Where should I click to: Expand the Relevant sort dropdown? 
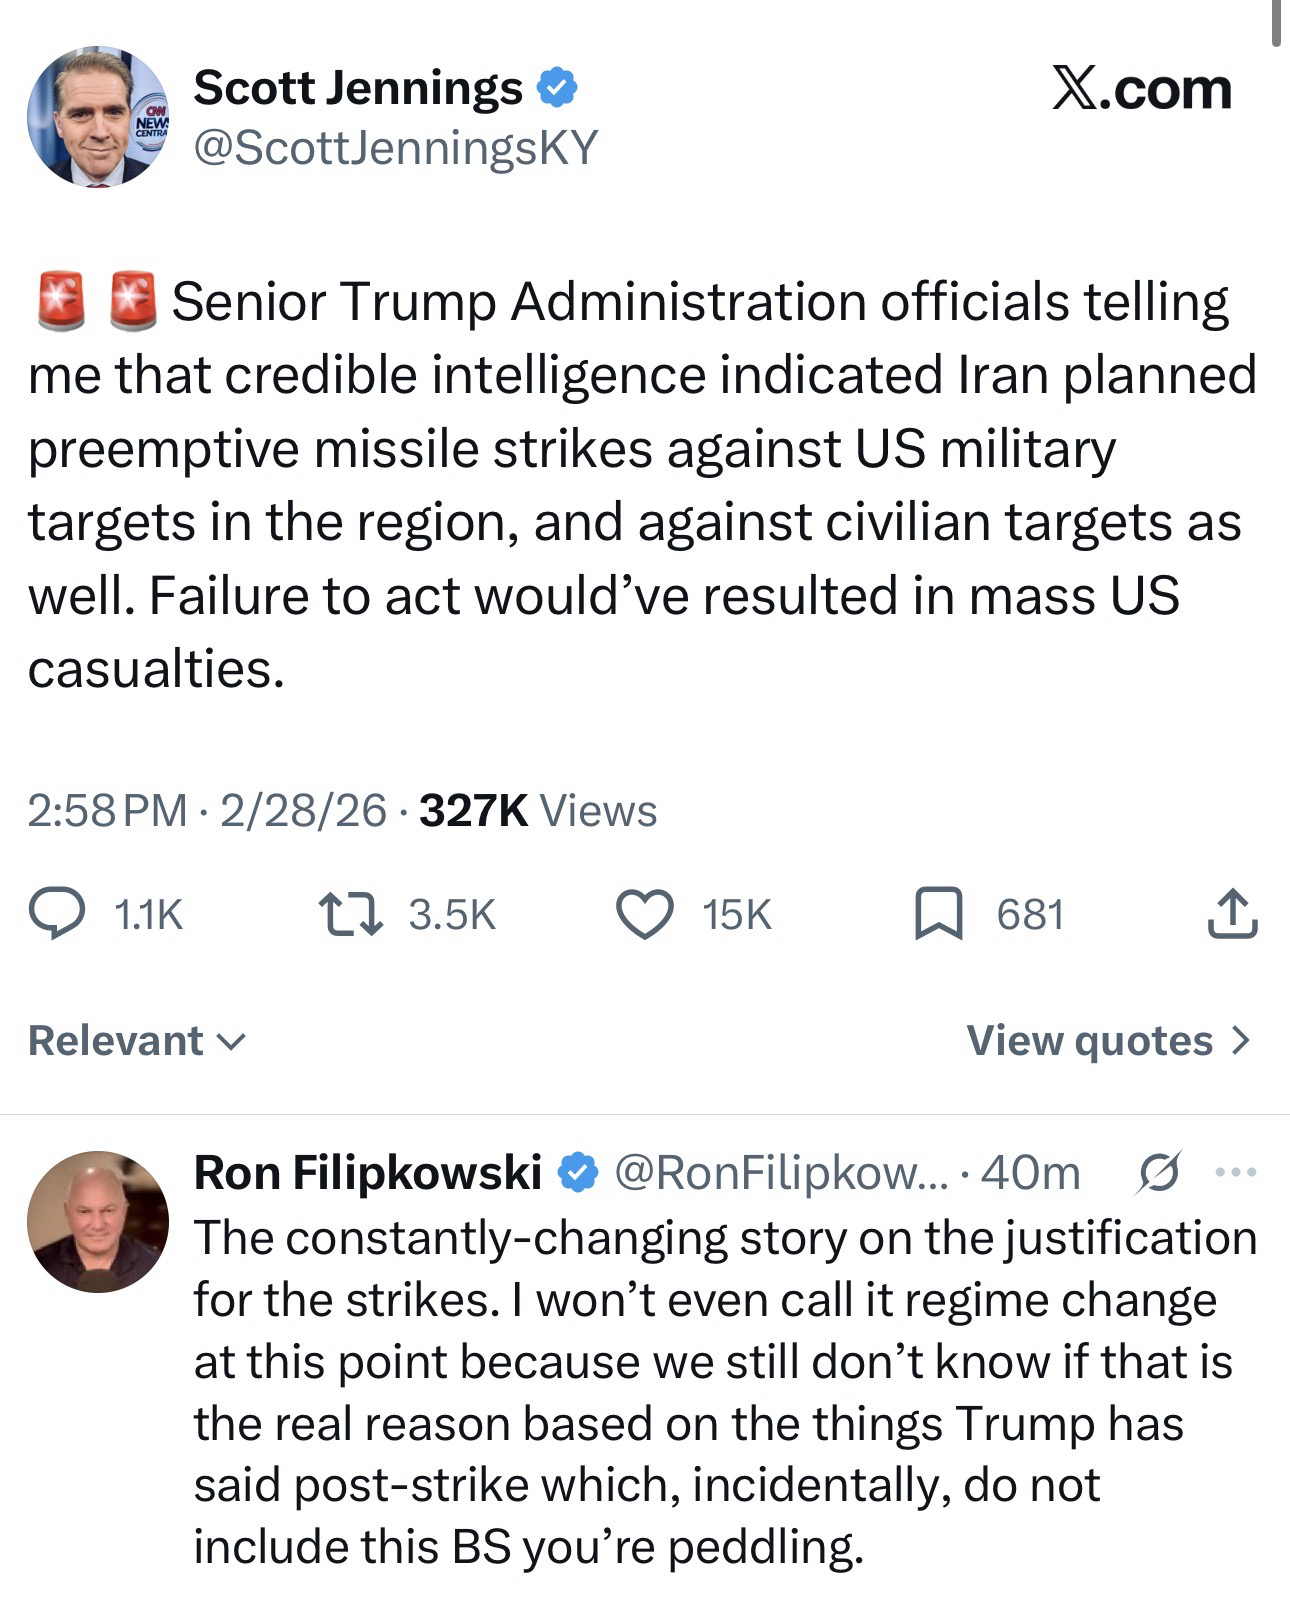point(136,1041)
